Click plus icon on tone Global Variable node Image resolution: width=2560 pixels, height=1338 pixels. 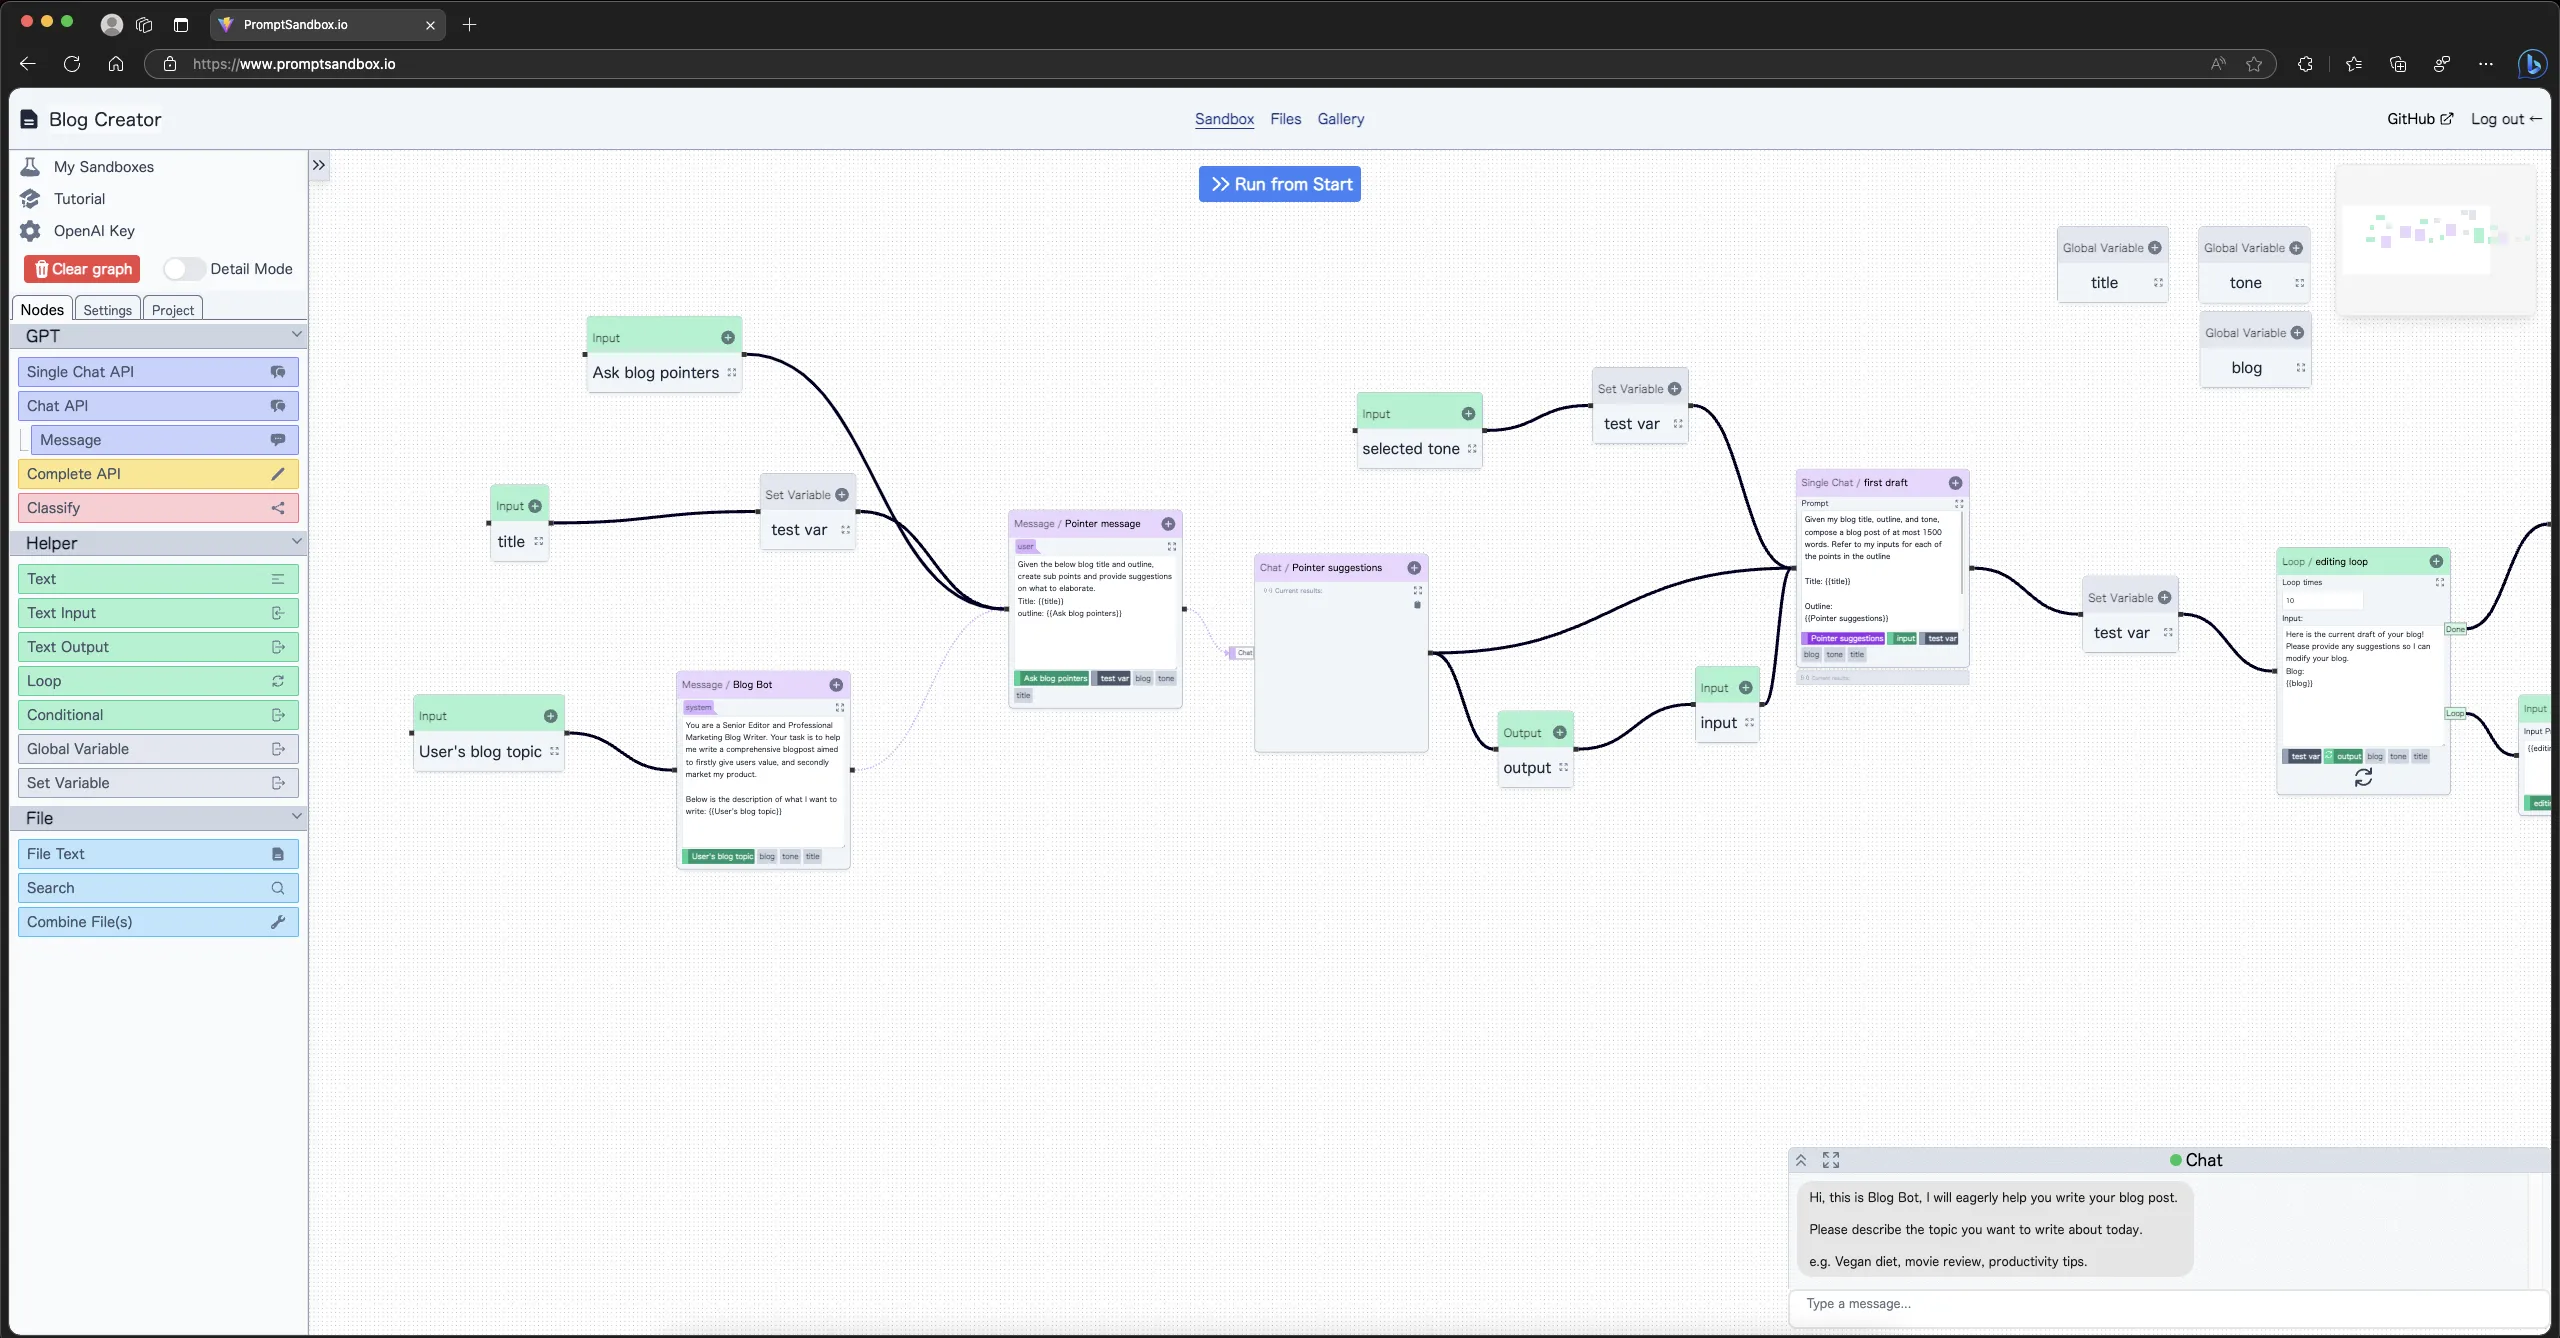coord(2296,248)
